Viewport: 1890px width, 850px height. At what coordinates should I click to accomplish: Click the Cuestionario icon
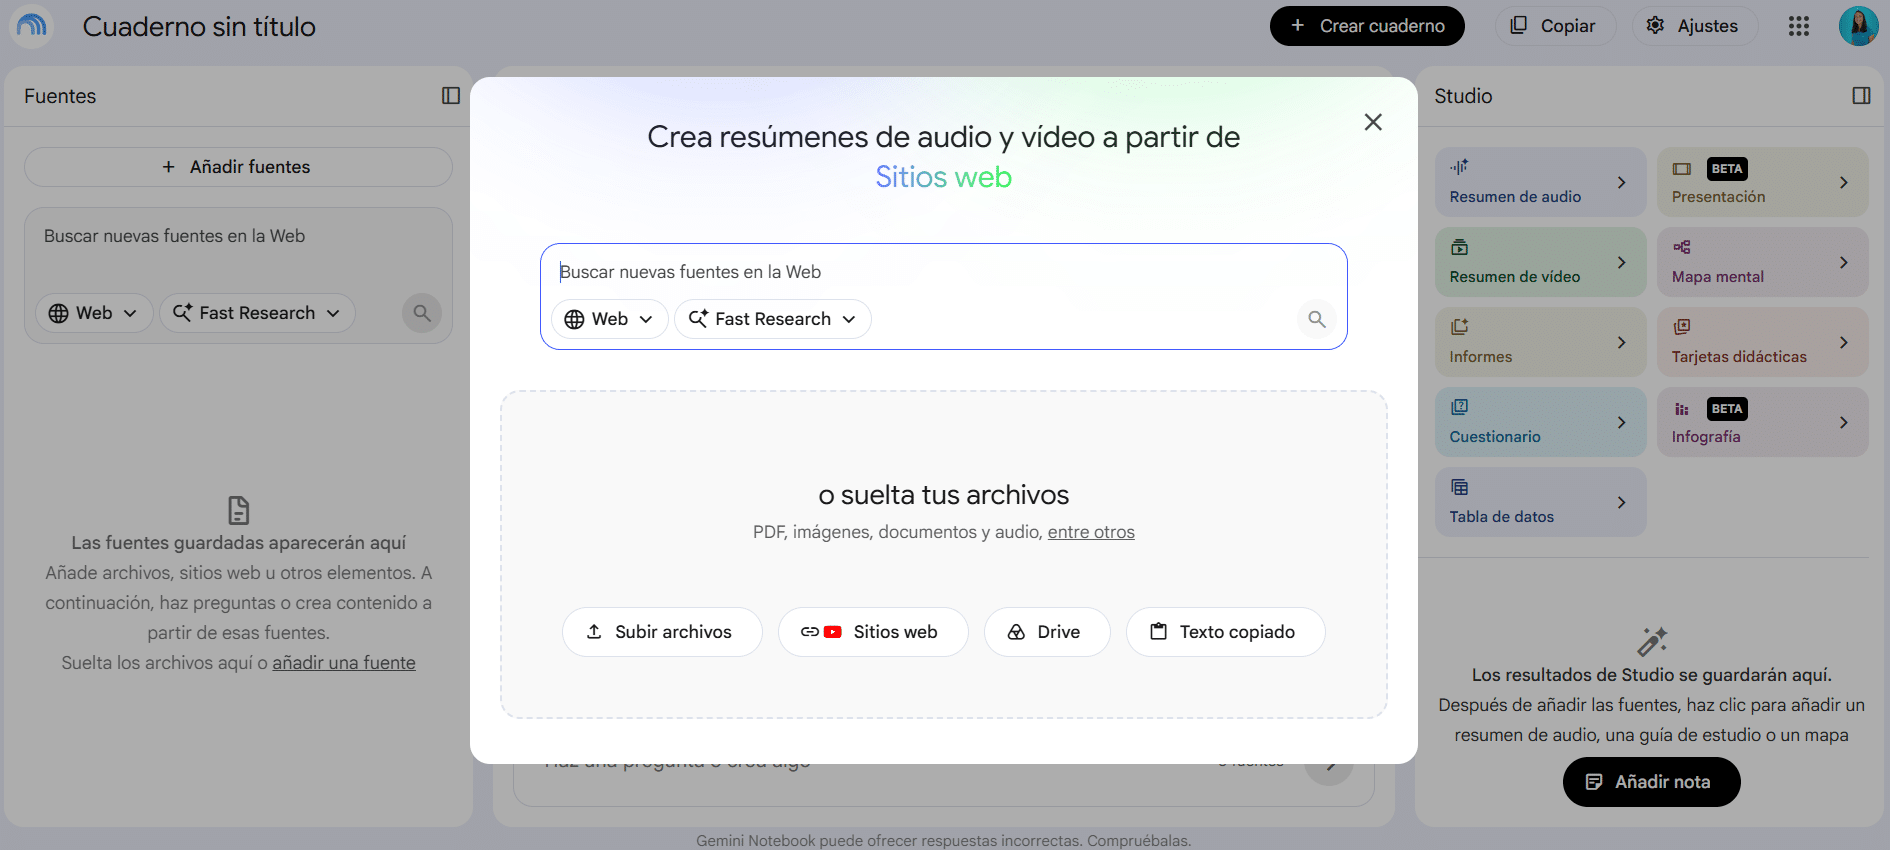pyautogui.click(x=1460, y=407)
